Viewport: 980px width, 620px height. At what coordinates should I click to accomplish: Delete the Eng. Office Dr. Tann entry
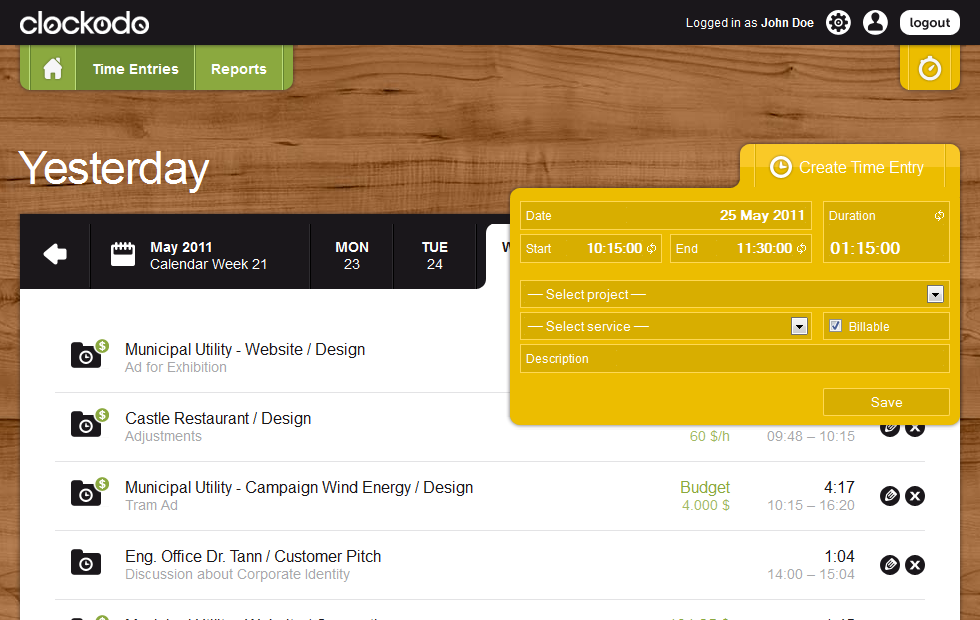pyautogui.click(x=915, y=565)
